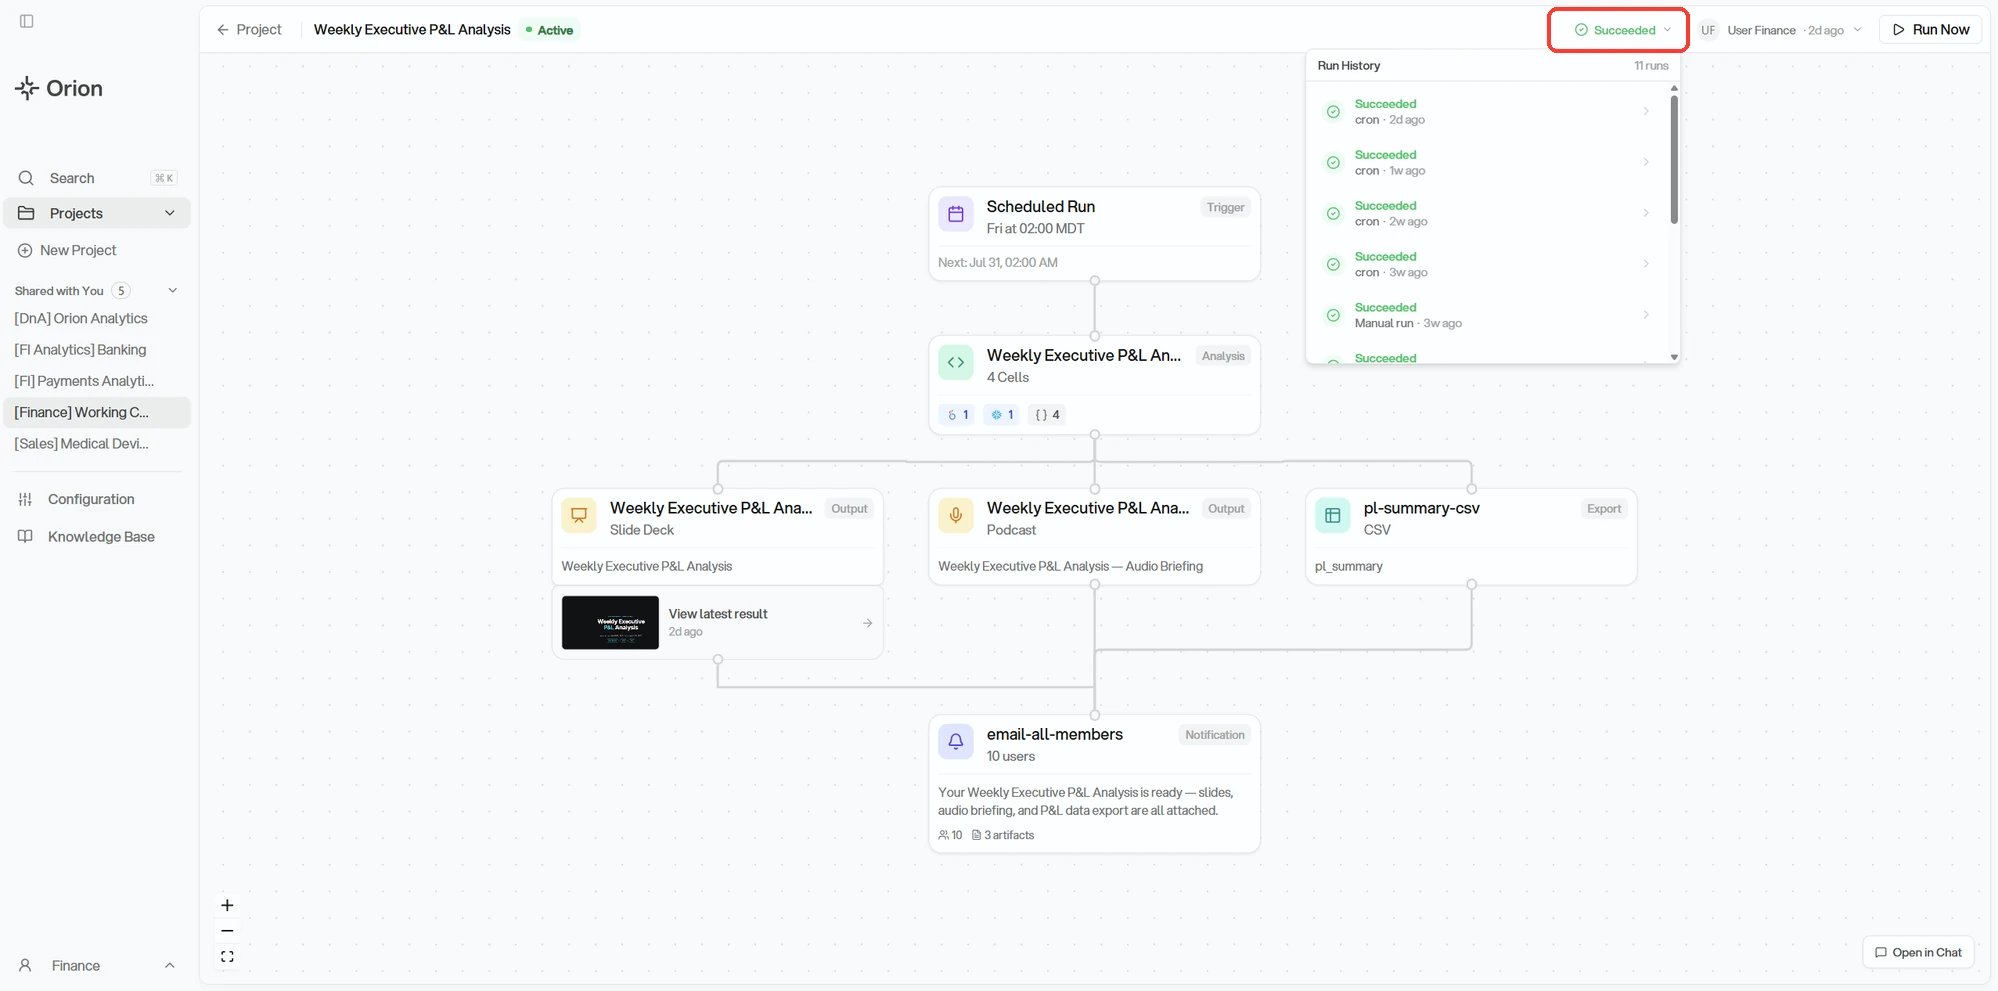Open [Sales] Medical Devi... project
Viewport: 1998px width, 991px height.
pos(81,444)
